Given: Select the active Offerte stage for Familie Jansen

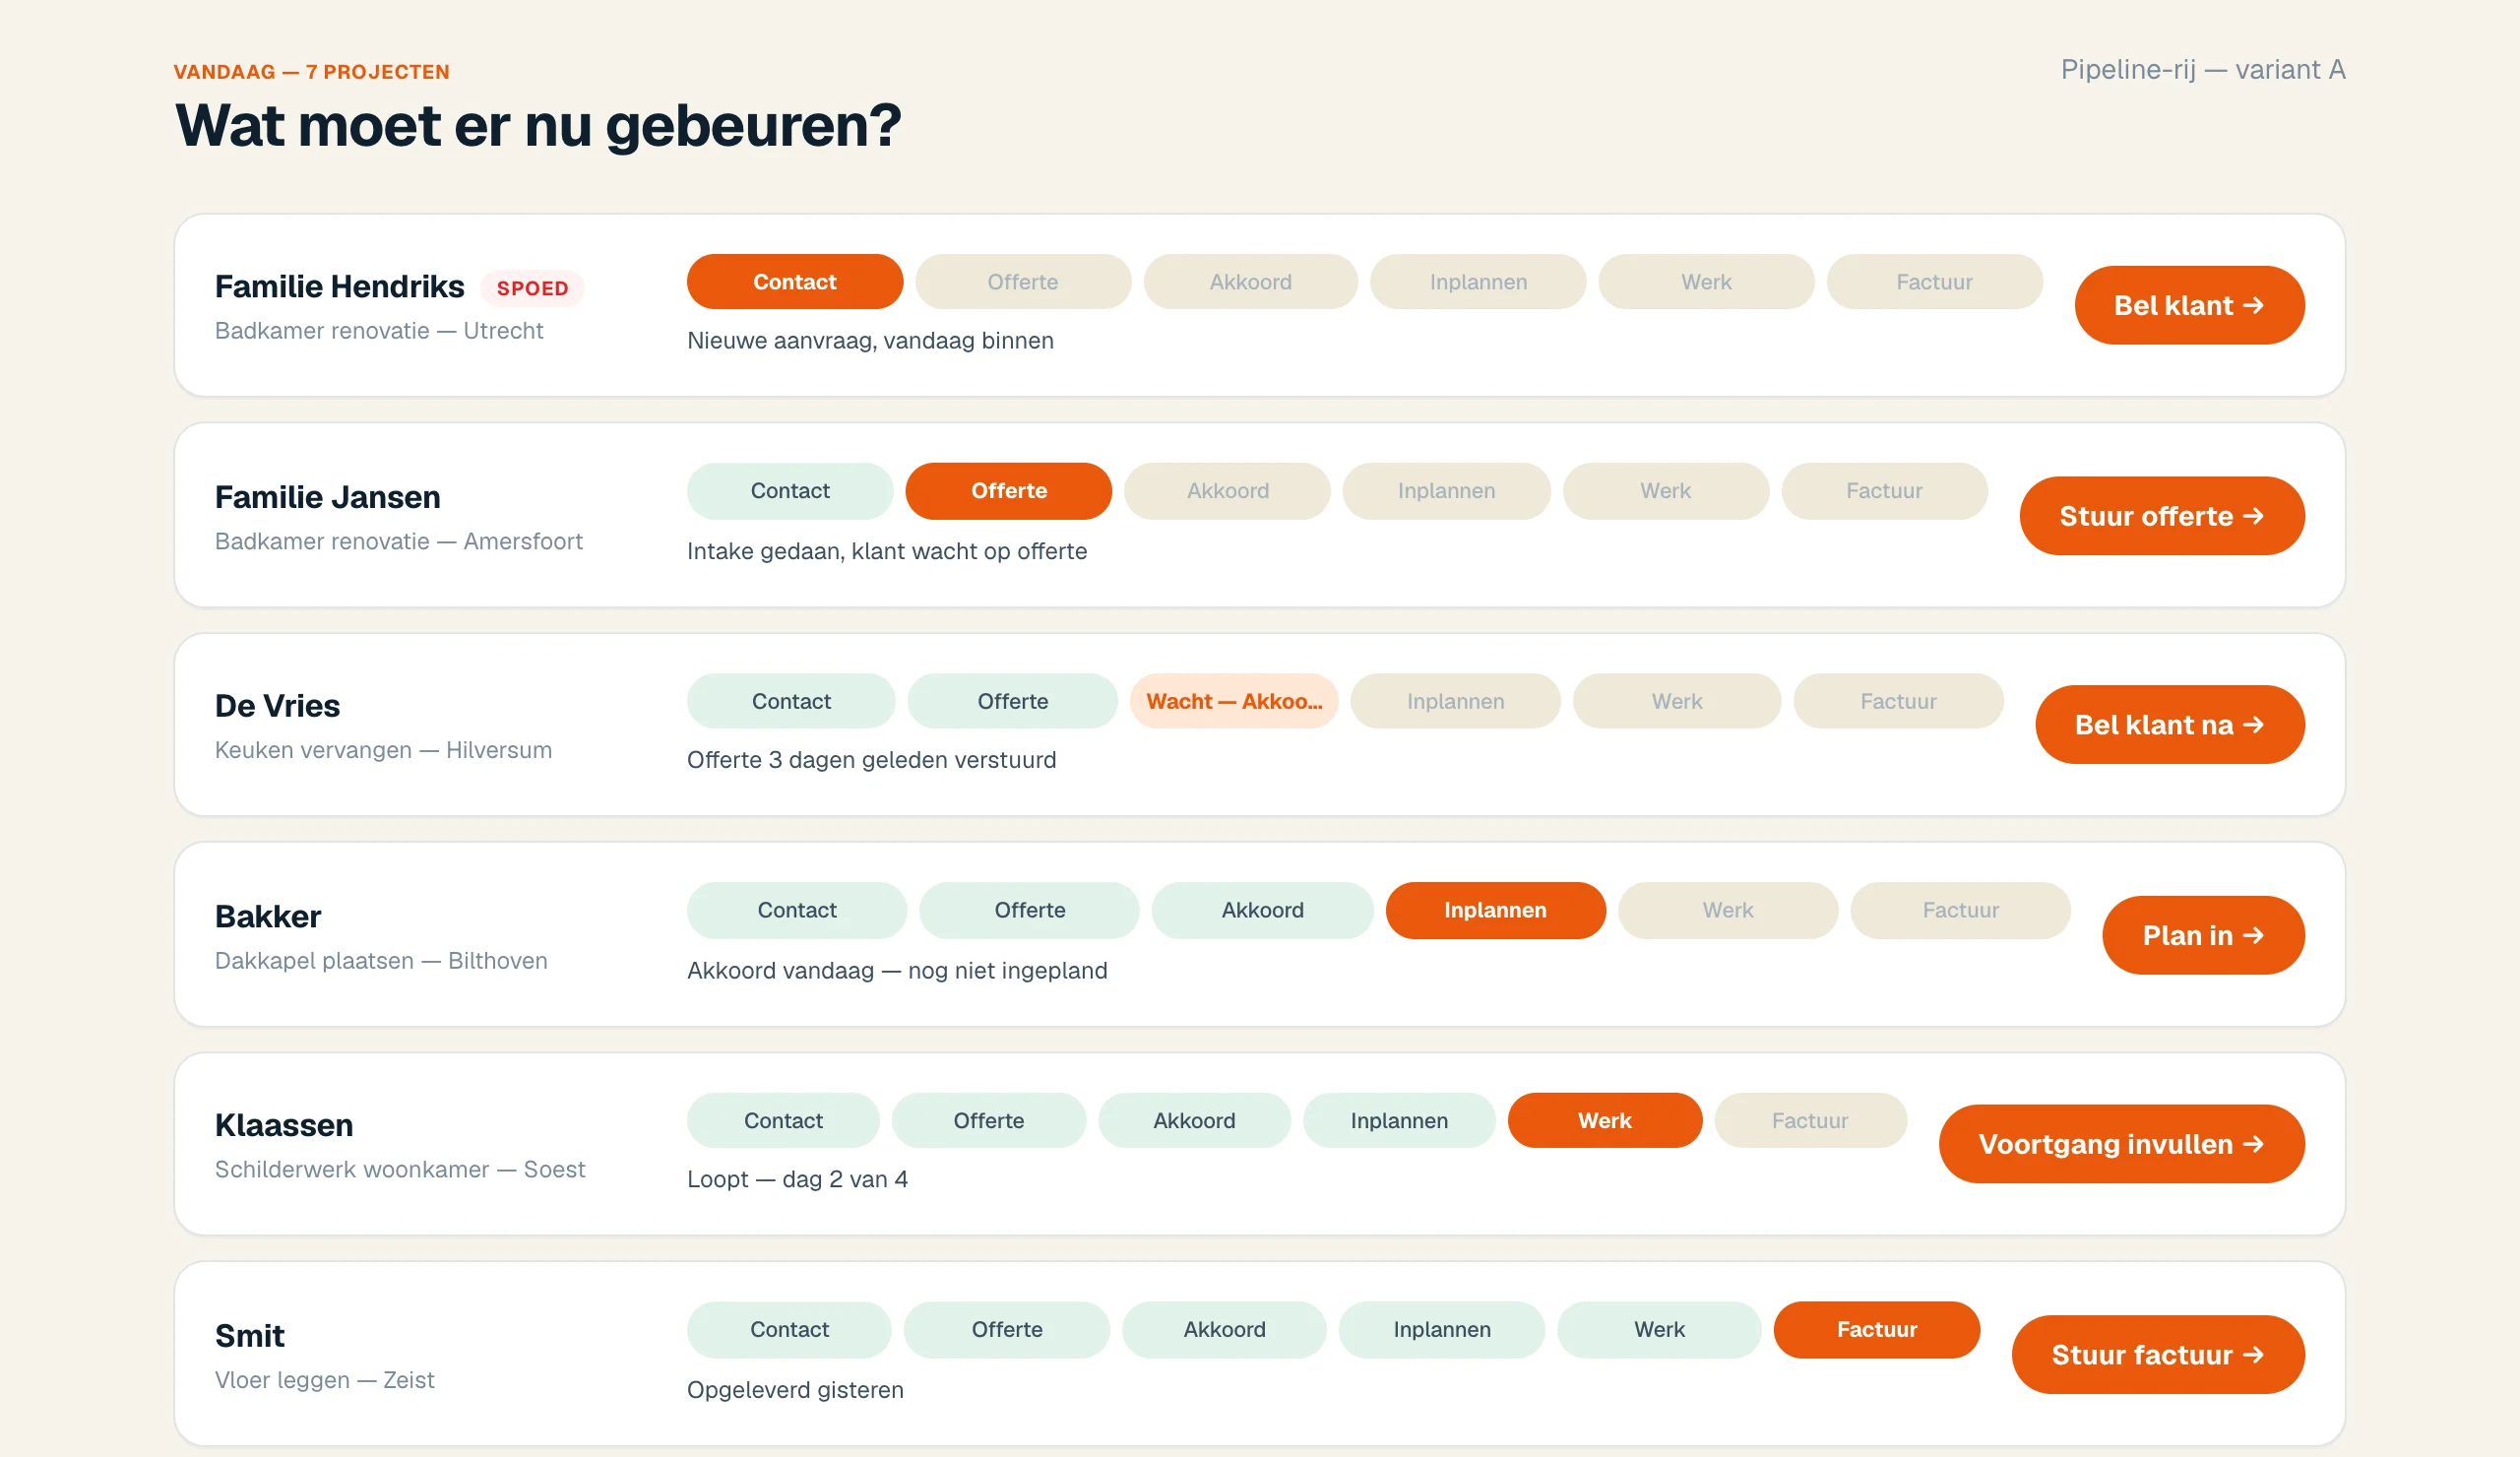Looking at the screenshot, I should [1009, 491].
